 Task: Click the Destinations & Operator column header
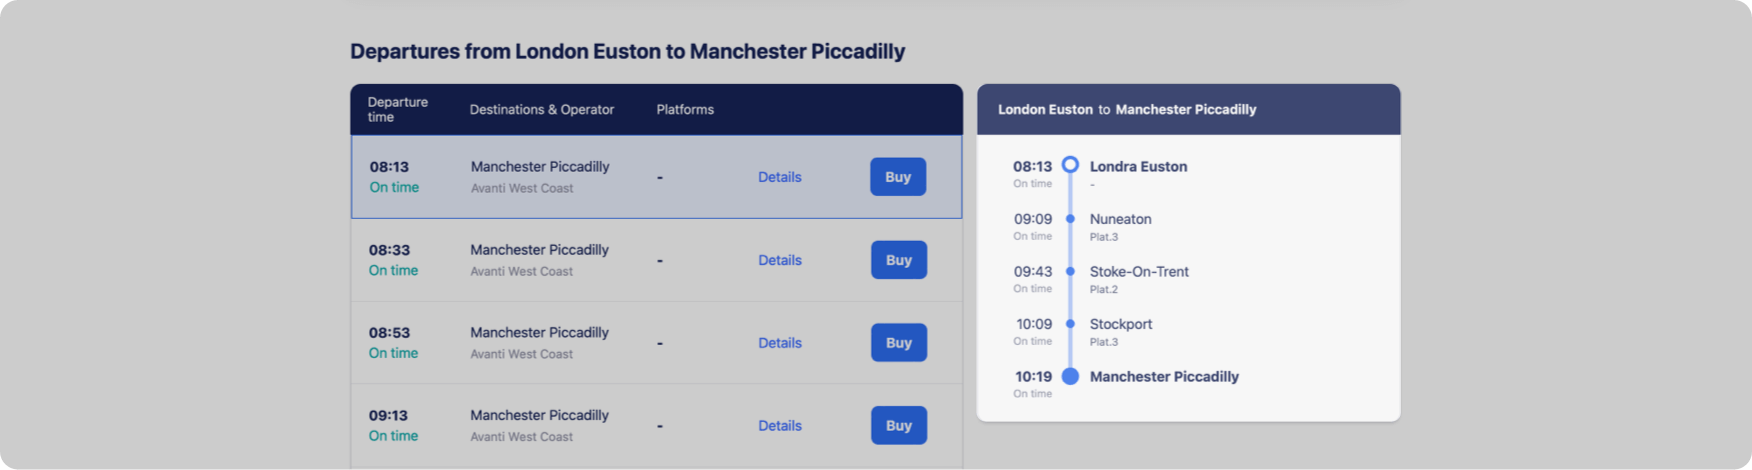point(542,109)
